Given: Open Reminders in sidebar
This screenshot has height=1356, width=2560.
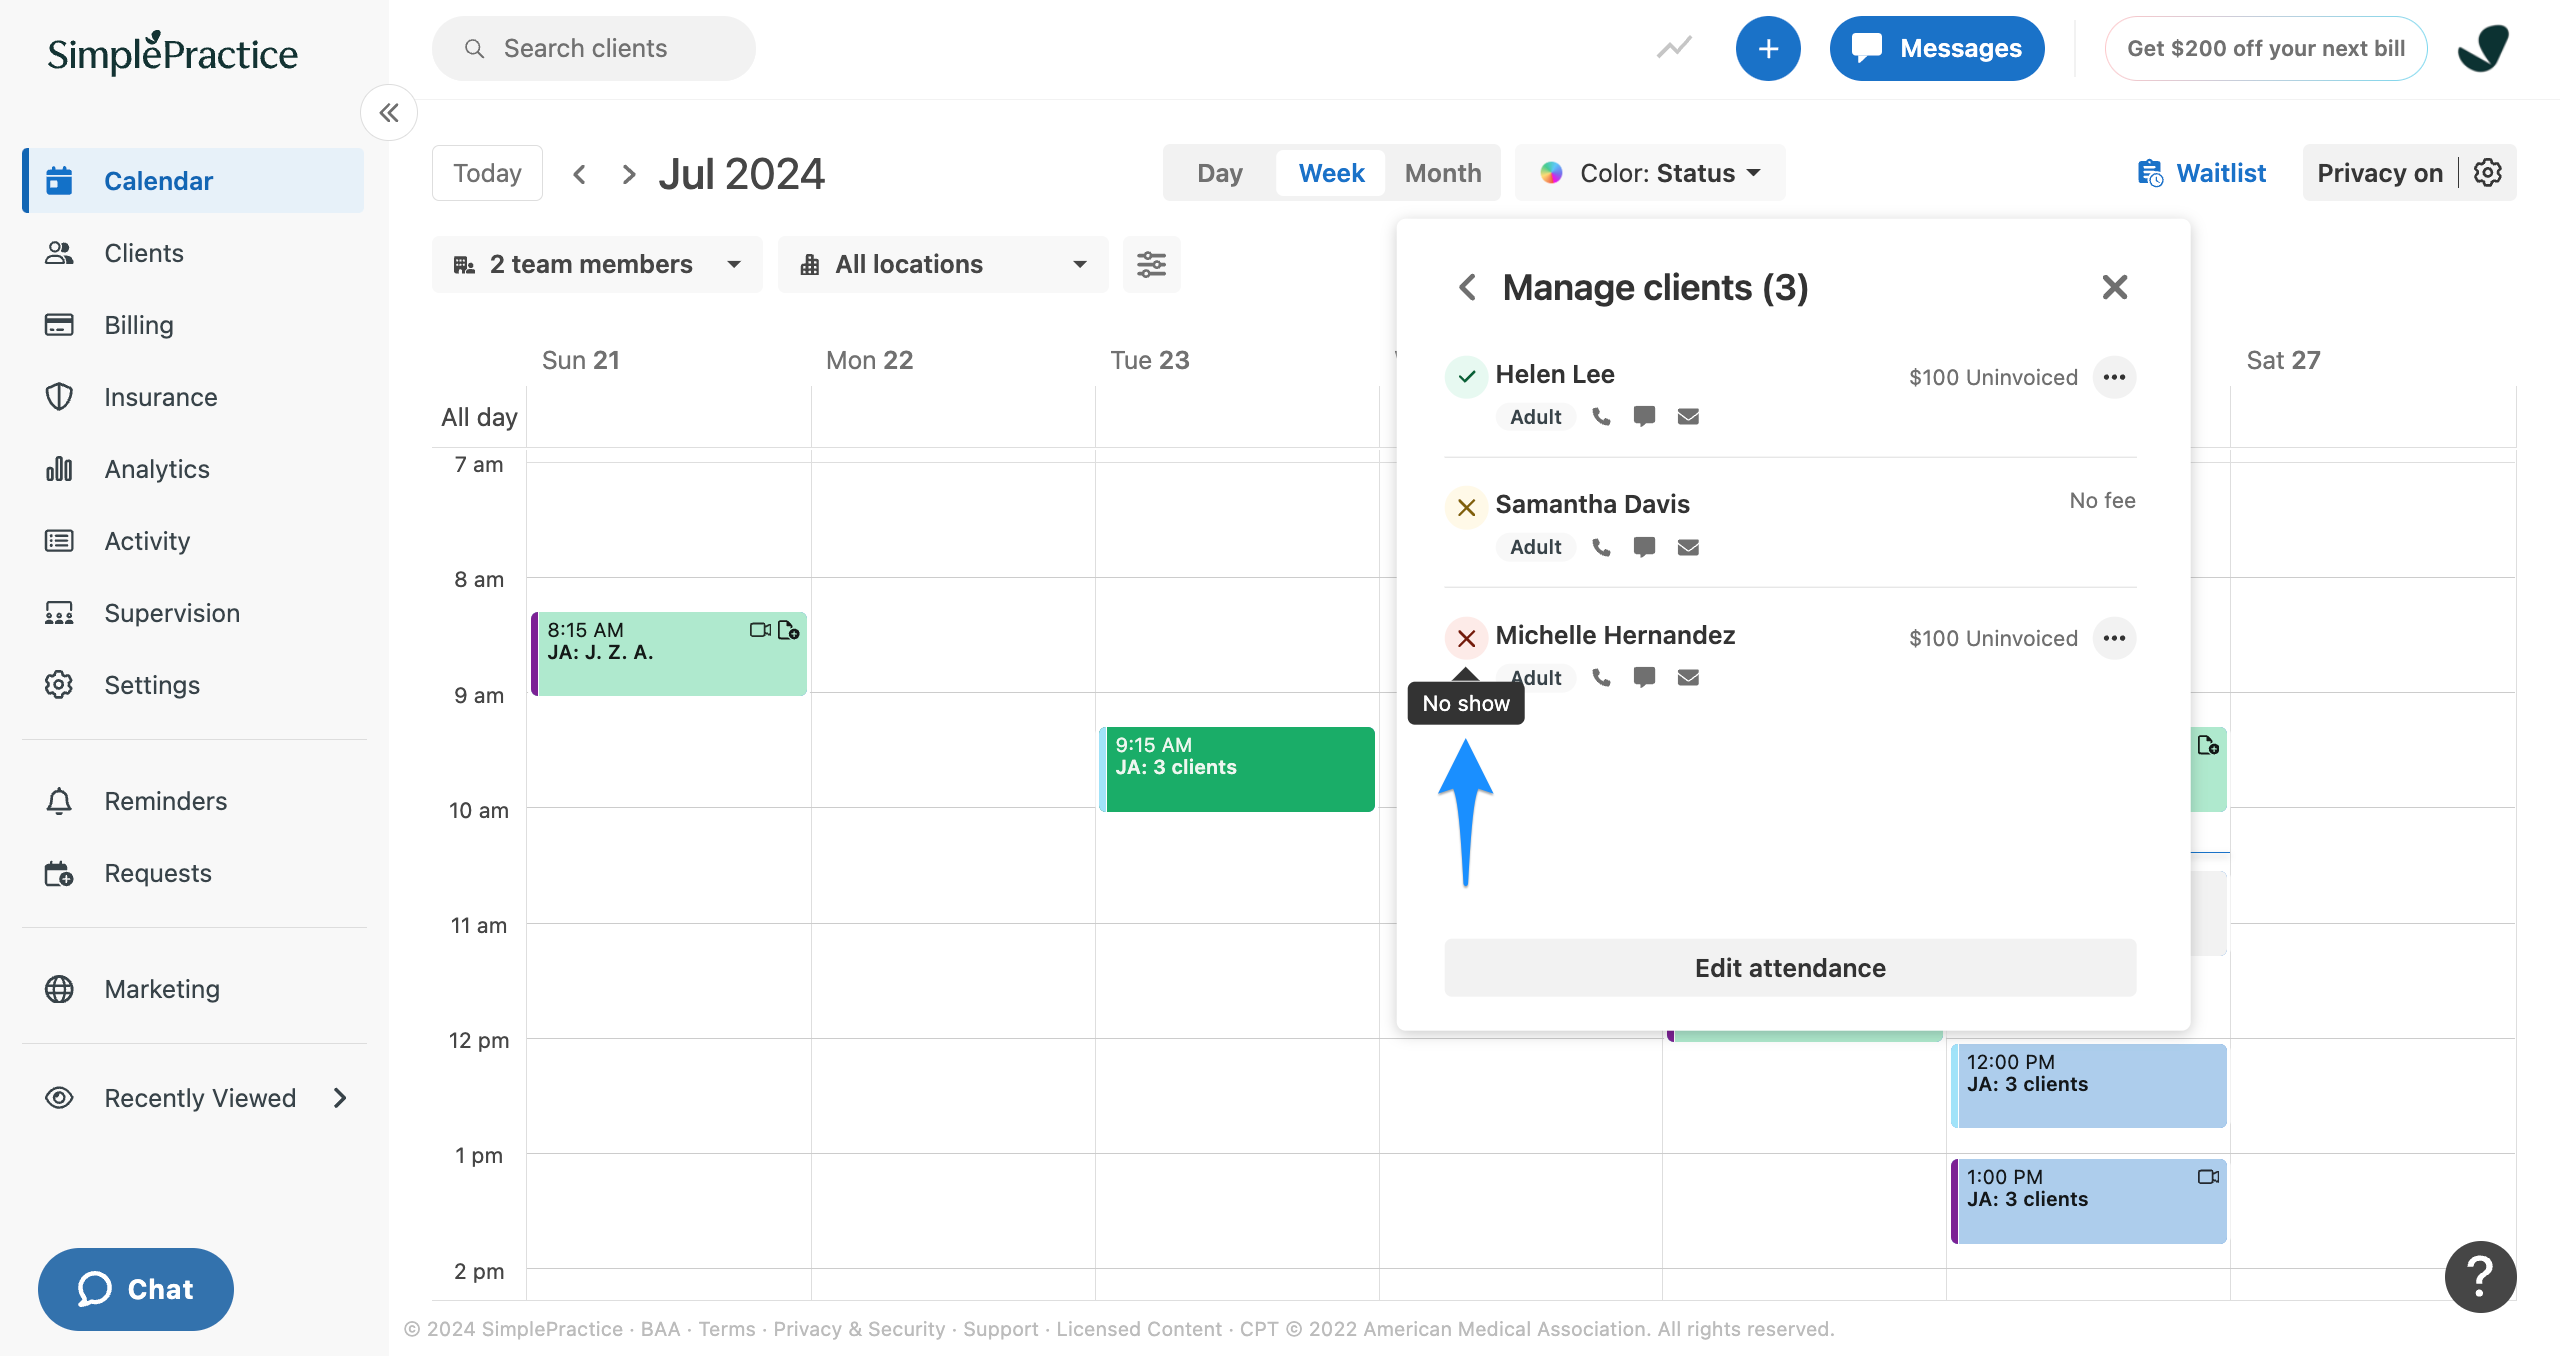Looking at the screenshot, I should pos(194,801).
